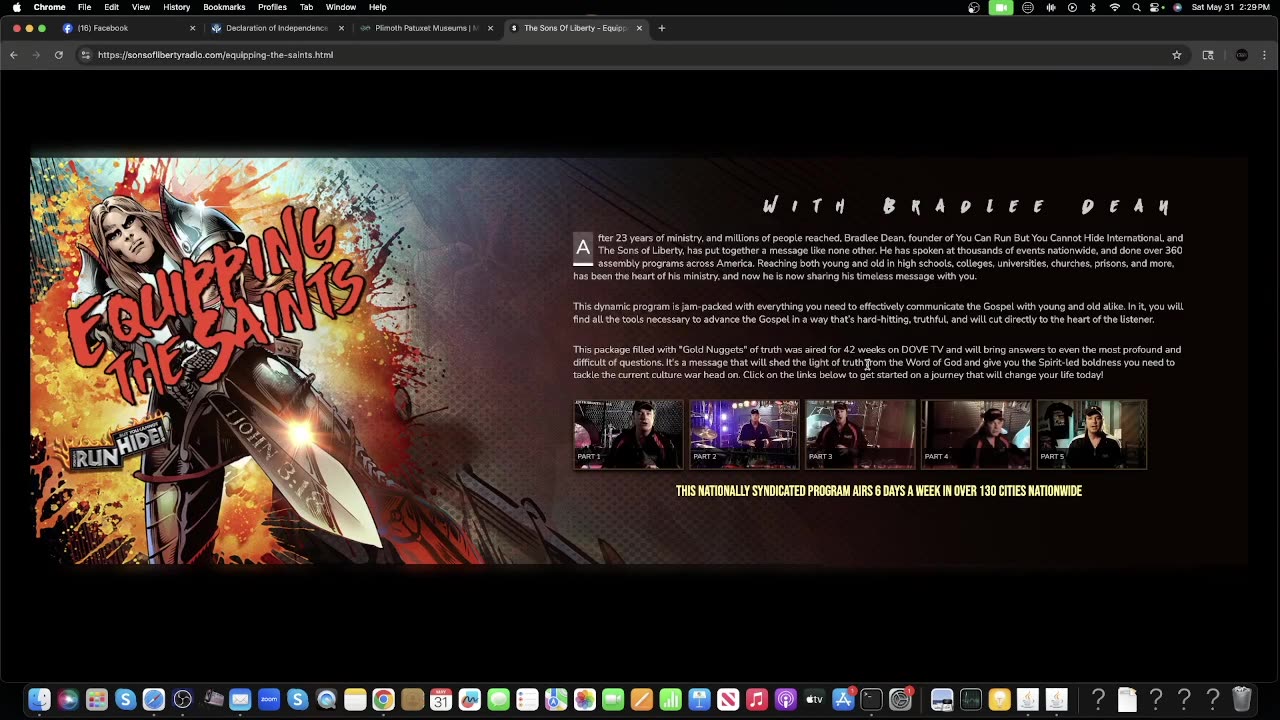
Task: Open Mail from the Dock
Action: pyautogui.click(x=240, y=700)
